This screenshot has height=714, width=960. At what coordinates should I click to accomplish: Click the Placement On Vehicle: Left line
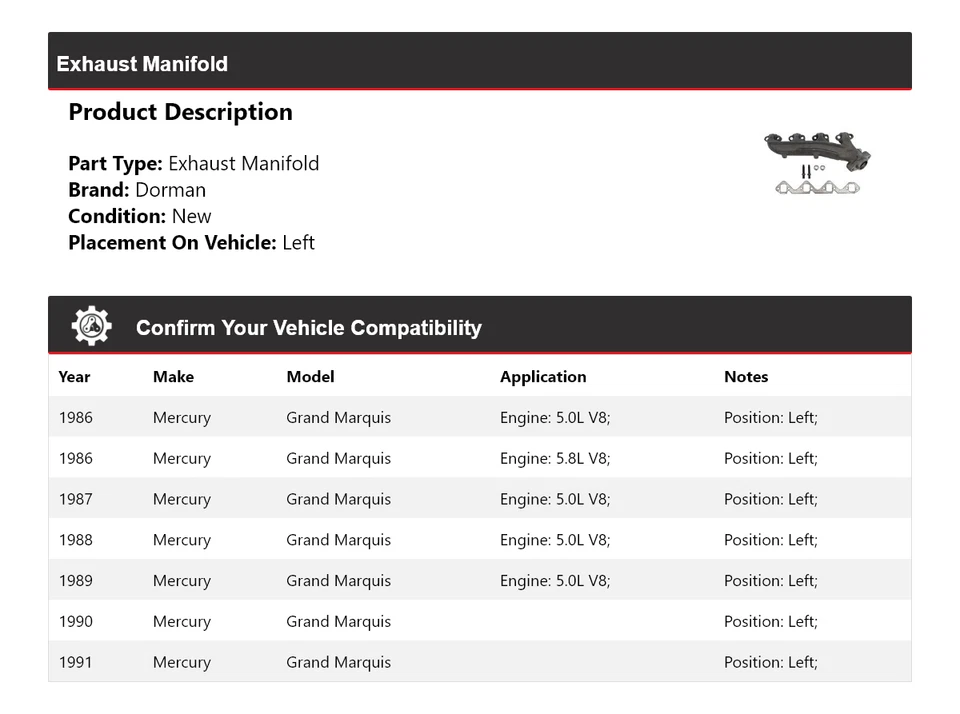[x=191, y=242]
